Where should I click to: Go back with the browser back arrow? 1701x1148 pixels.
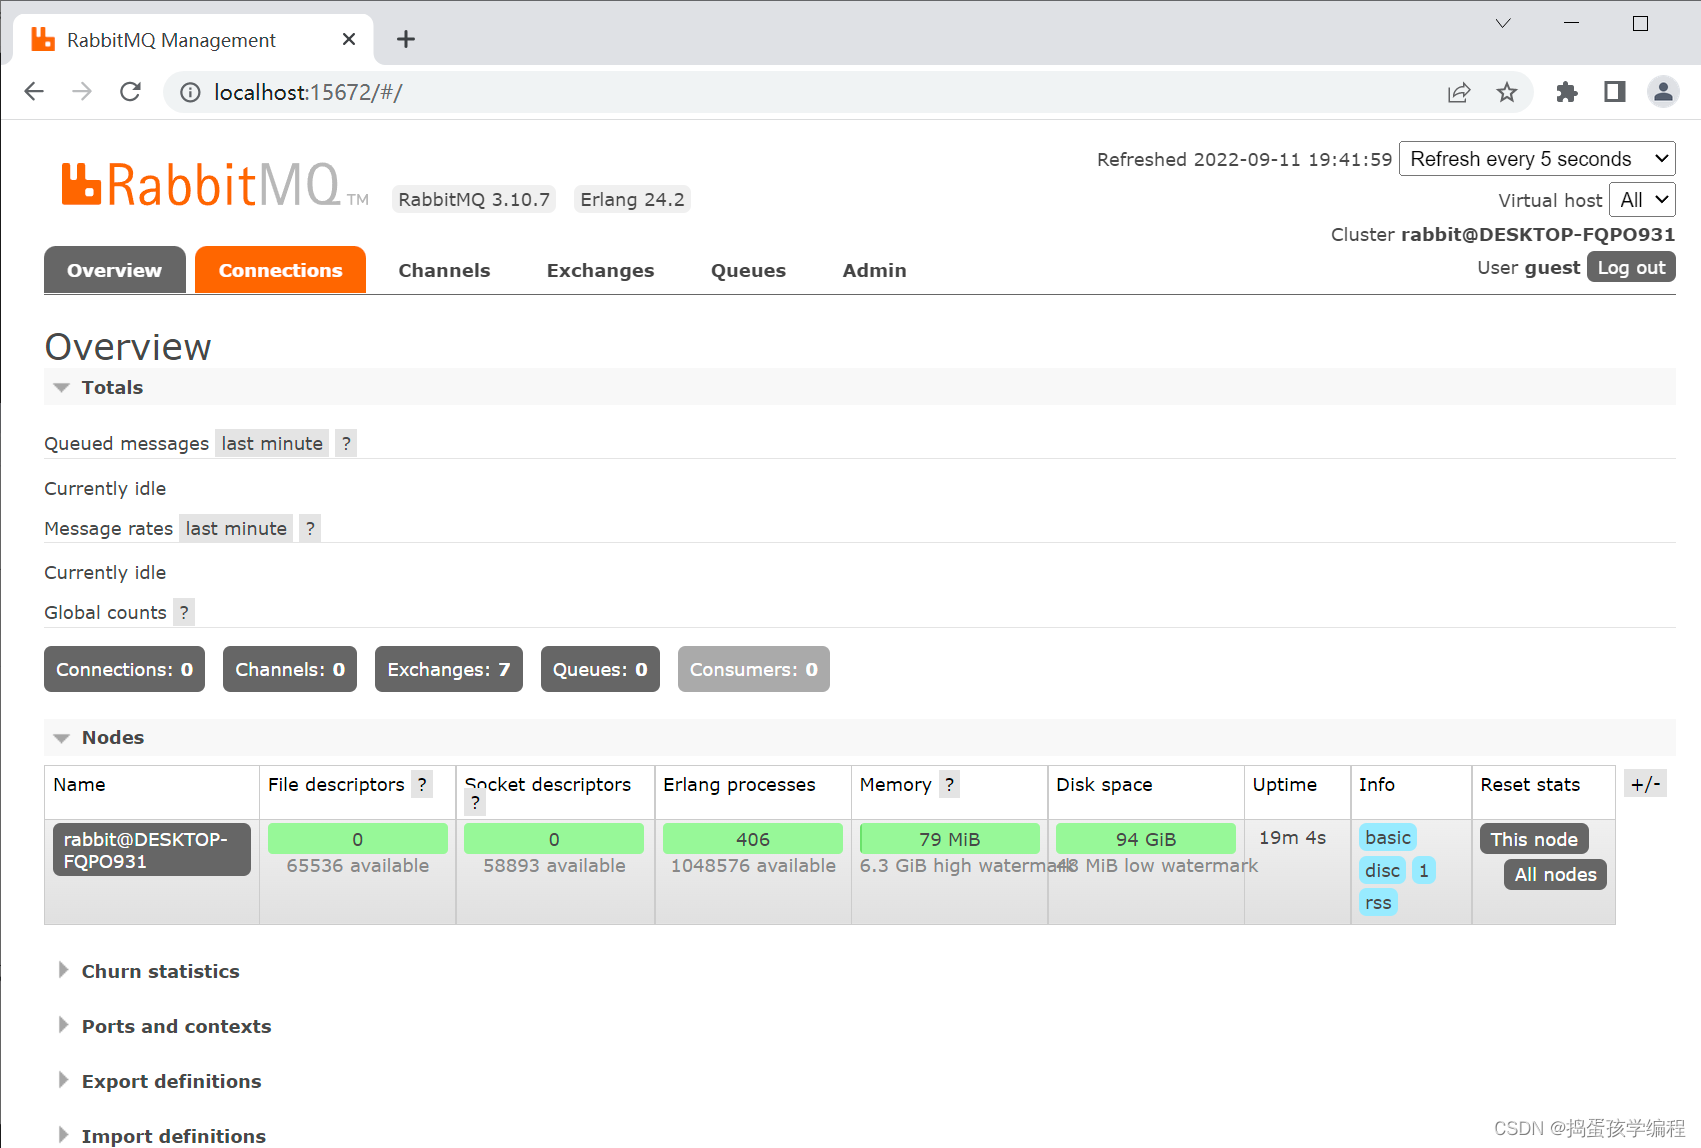tap(34, 92)
